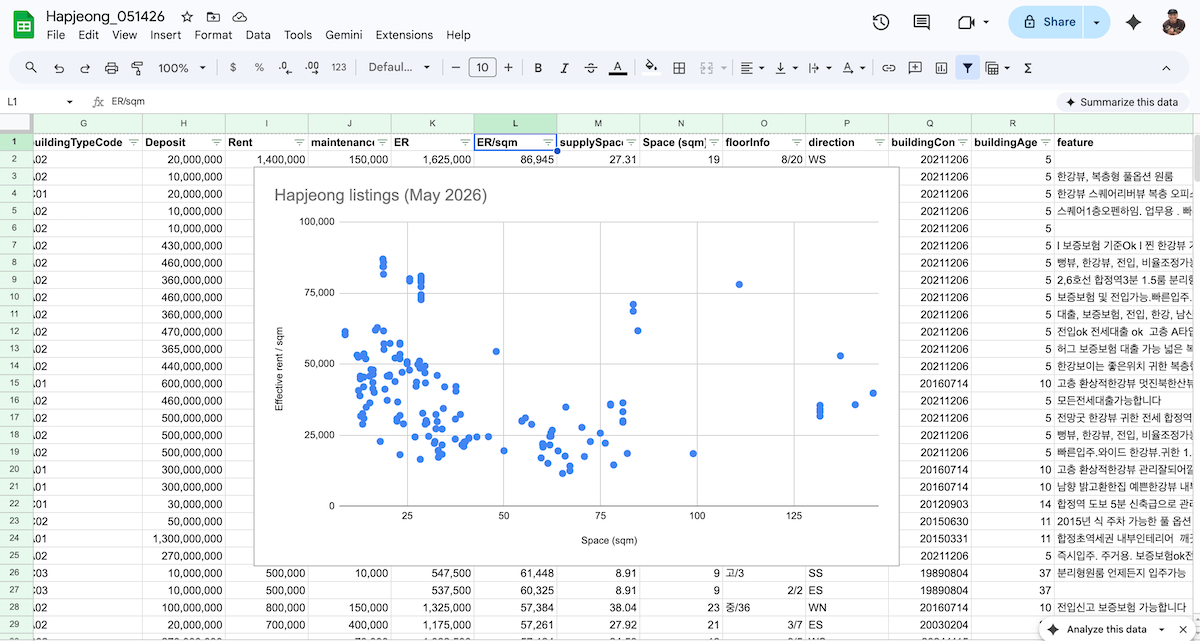The image size is (1200, 641).
Task: Click the borders icon in toolbar
Action: point(679,68)
